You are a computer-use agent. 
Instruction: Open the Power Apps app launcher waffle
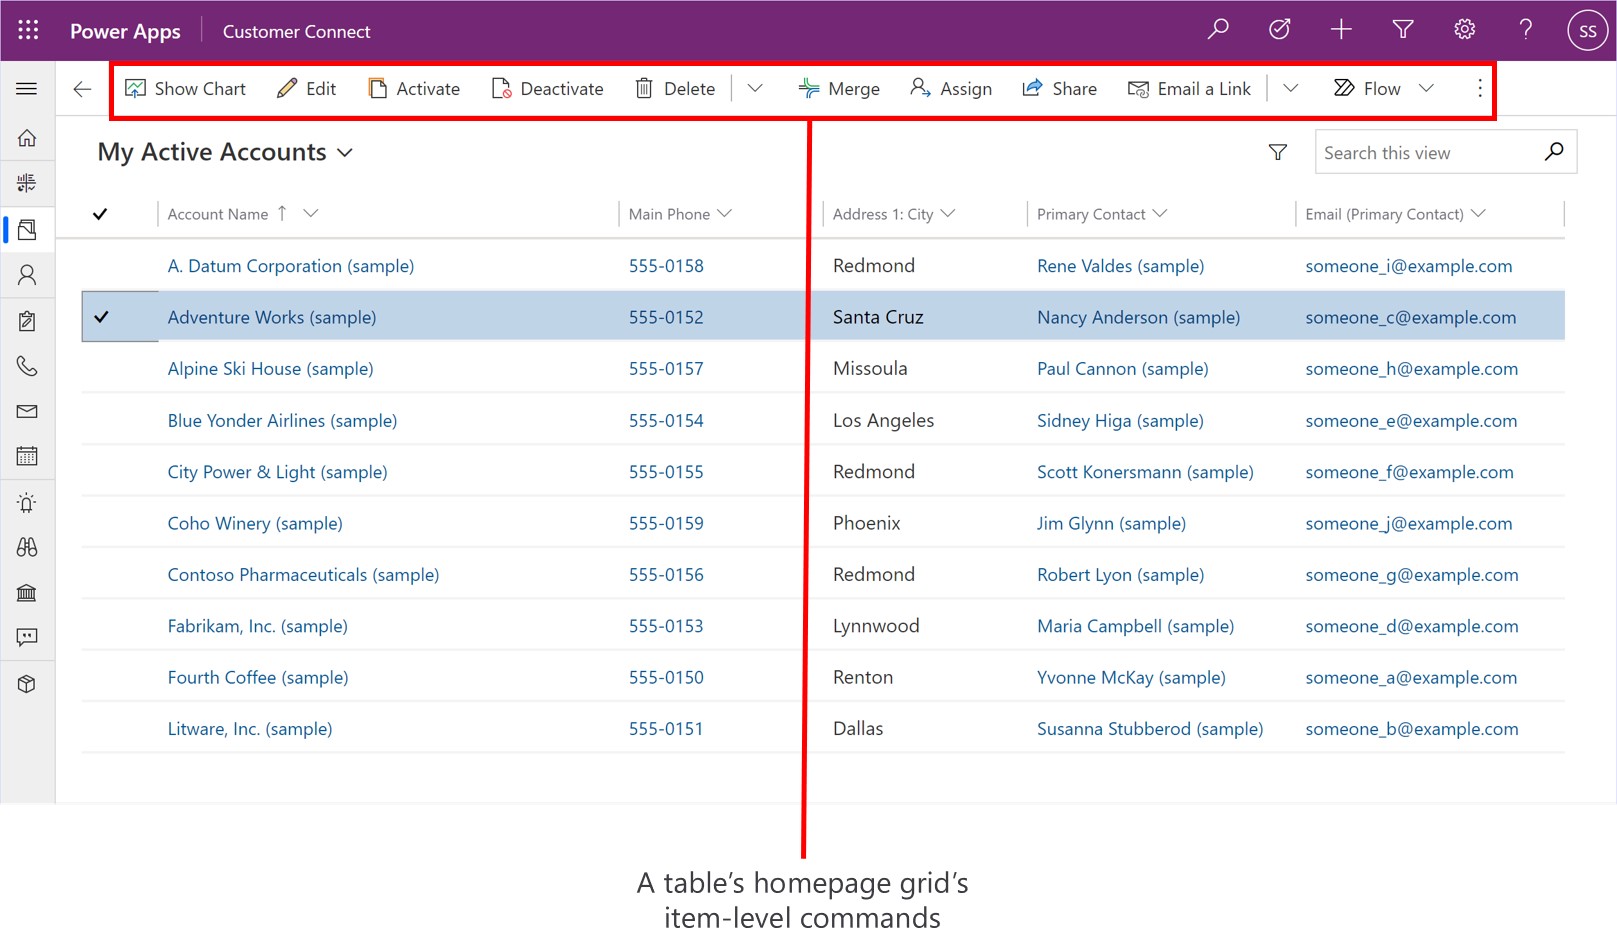(x=28, y=30)
